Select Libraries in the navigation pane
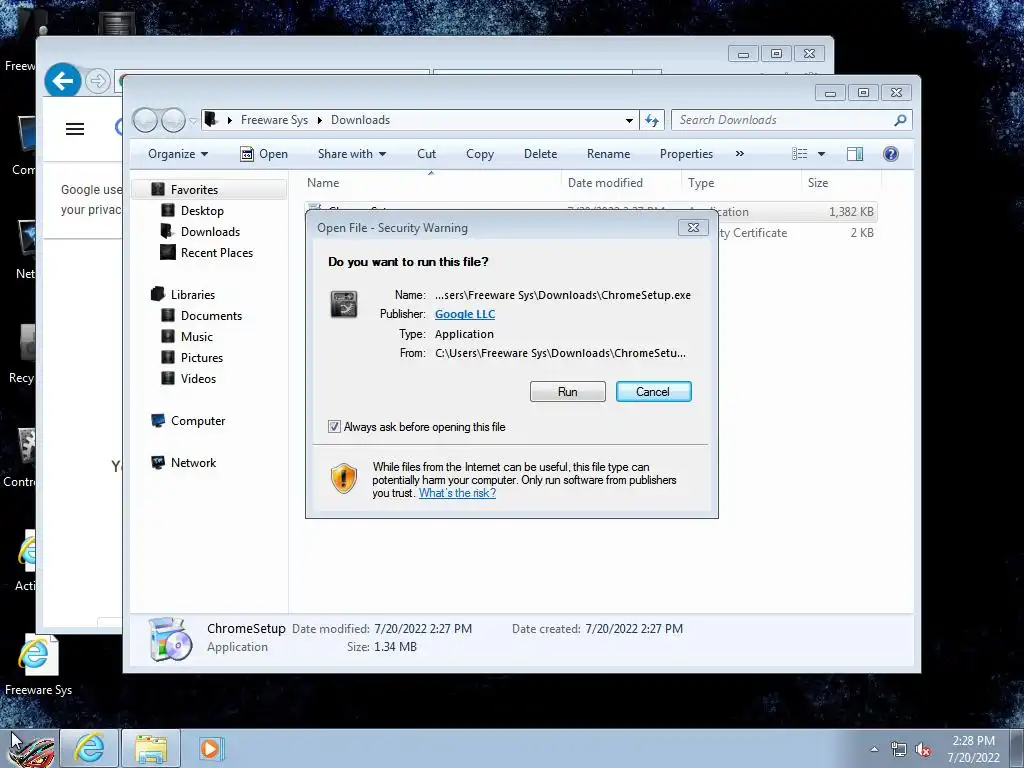The height and width of the screenshot is (768, 1024). (193, 295)
